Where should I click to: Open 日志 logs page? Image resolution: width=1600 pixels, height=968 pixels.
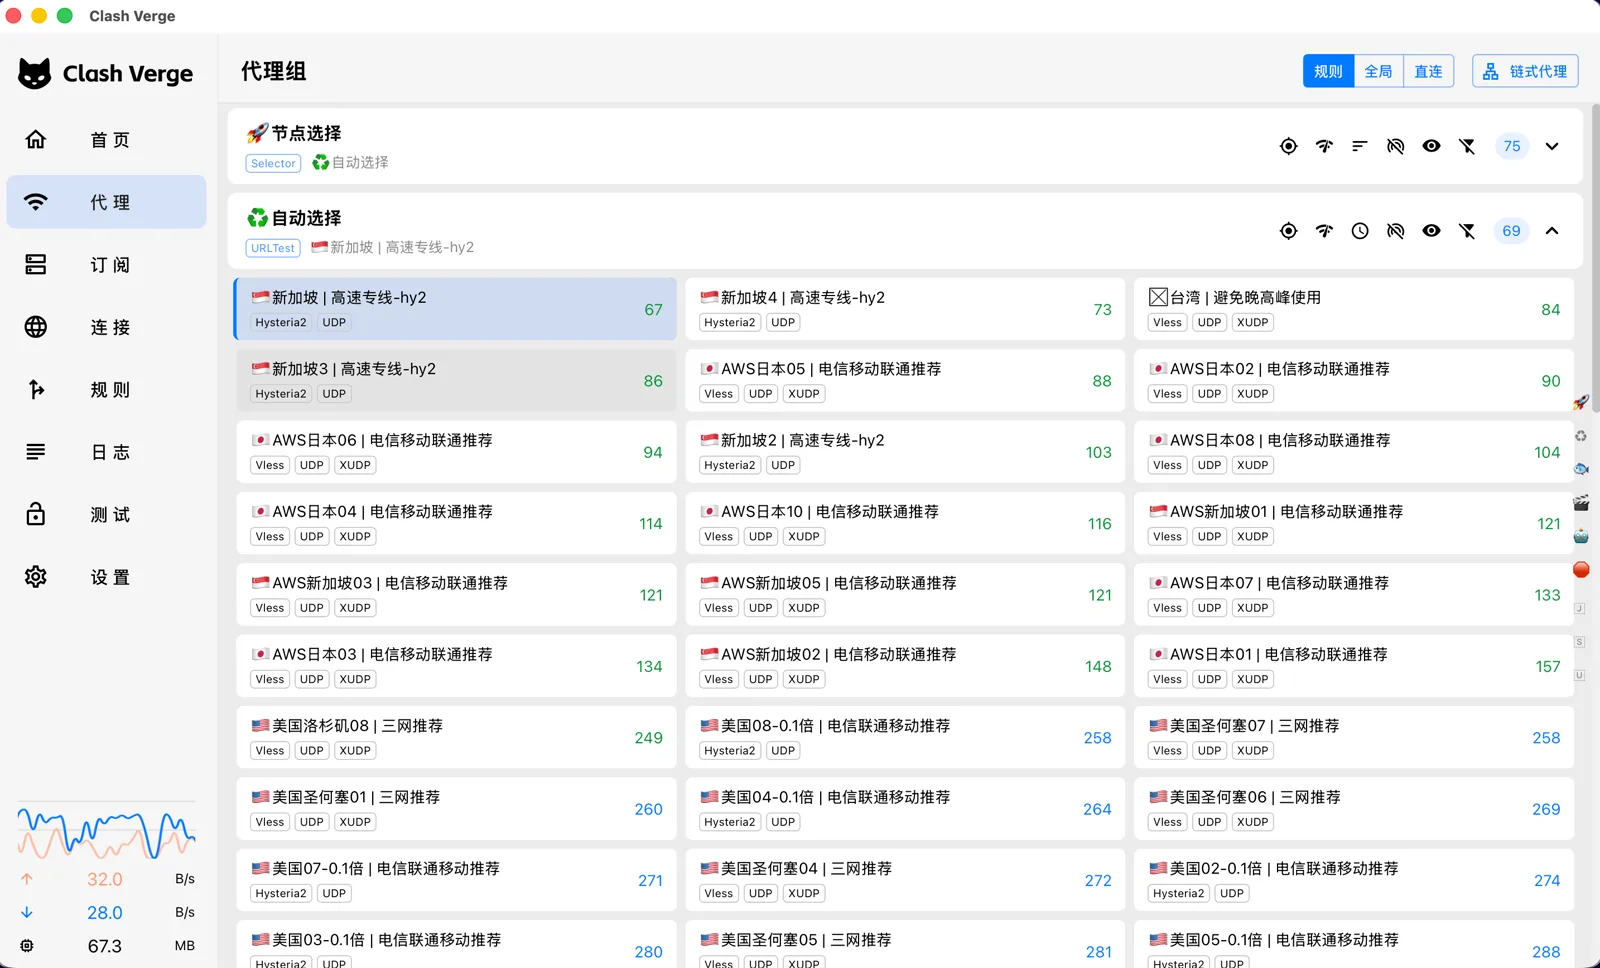tap(106, 452)
